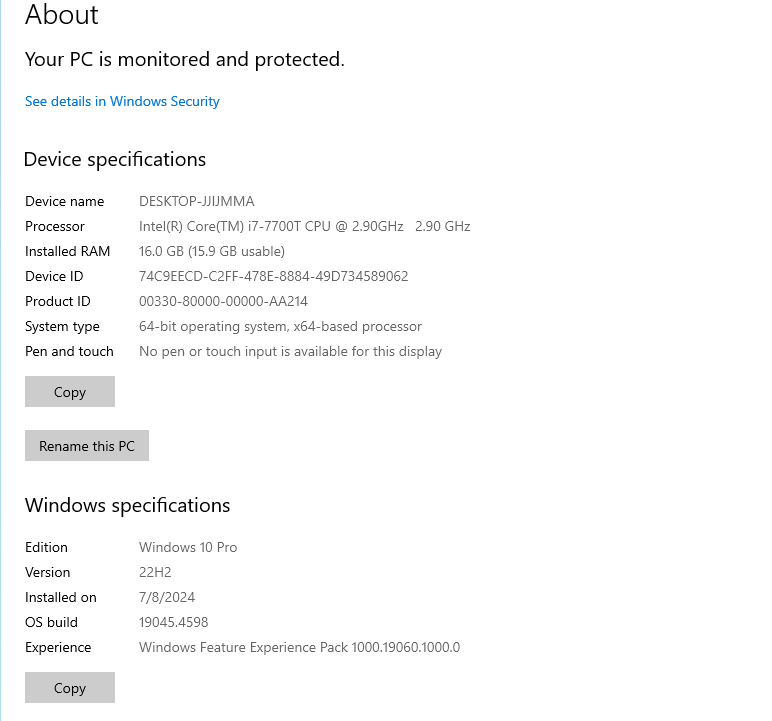Select device name value DESKTOP-JJIJMMA
The width and height of the screenshot is (772, 721).
click(x=196, y=201)
